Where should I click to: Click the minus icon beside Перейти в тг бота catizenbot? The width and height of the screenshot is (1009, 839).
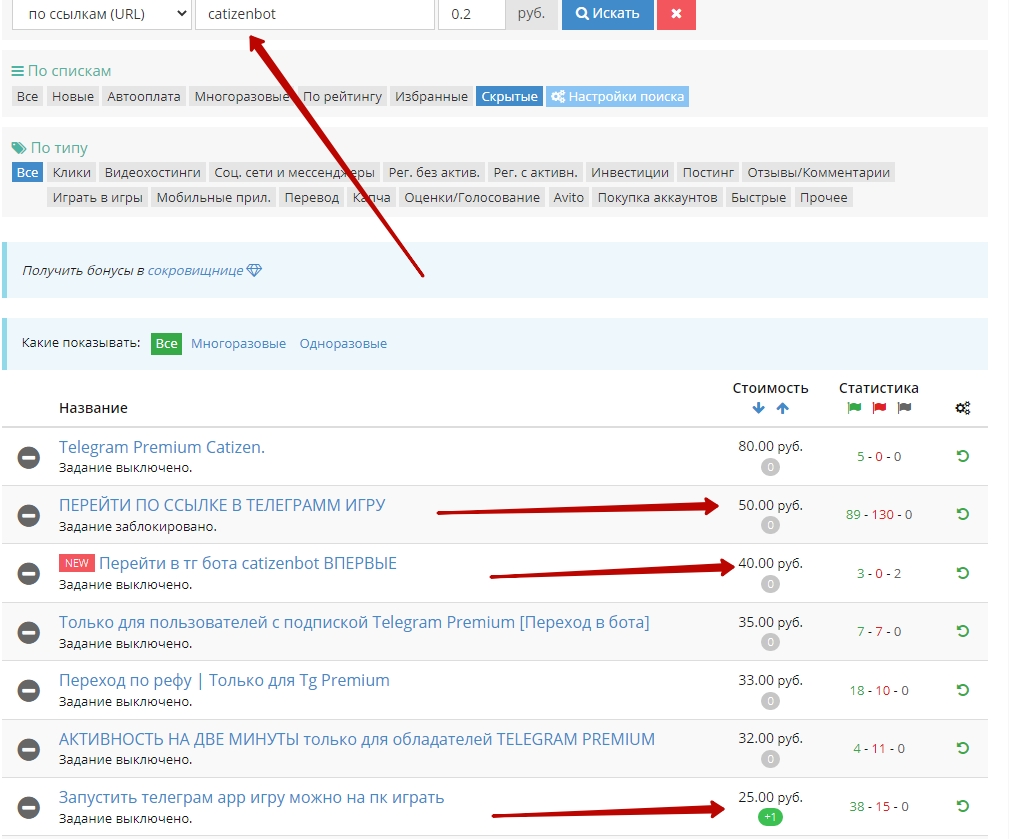(x=28, y=573)
